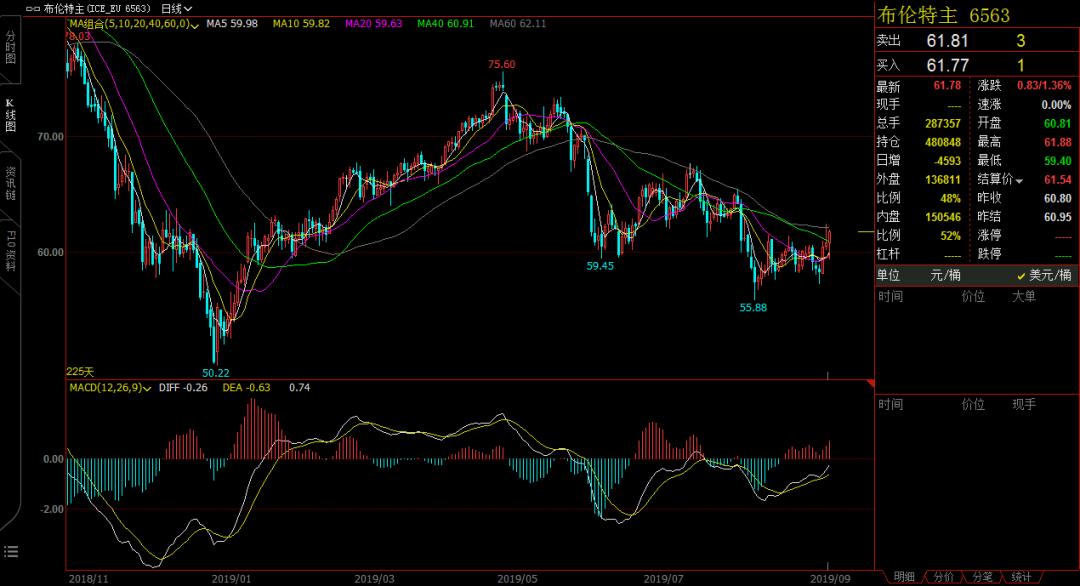Click the 卖出 sell price 61.81
Screen dimensions: 1080x586
(x=948, y=41)
